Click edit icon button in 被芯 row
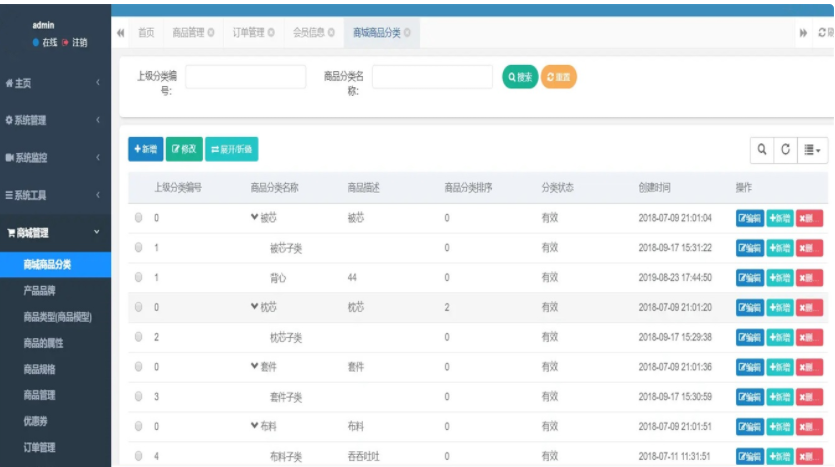Viewport: 835px width, 467px height. [x=750, y=218]
